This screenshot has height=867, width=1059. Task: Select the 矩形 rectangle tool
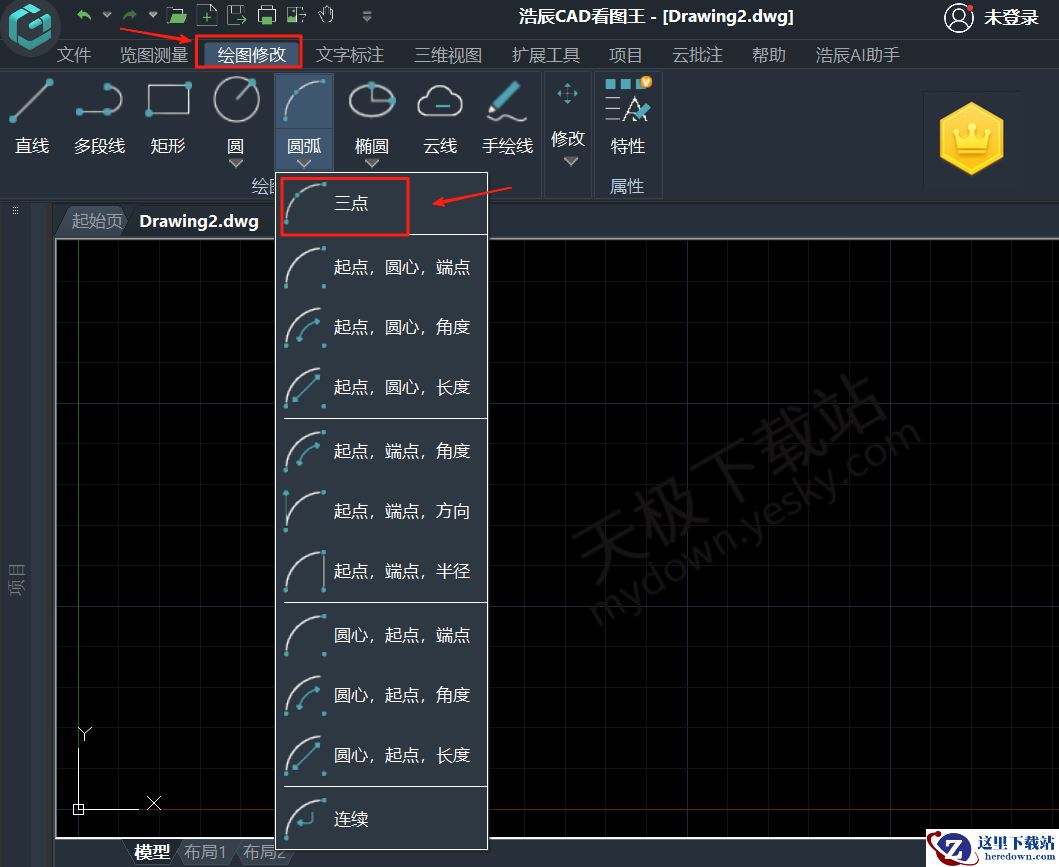click(x=167, y=116)
